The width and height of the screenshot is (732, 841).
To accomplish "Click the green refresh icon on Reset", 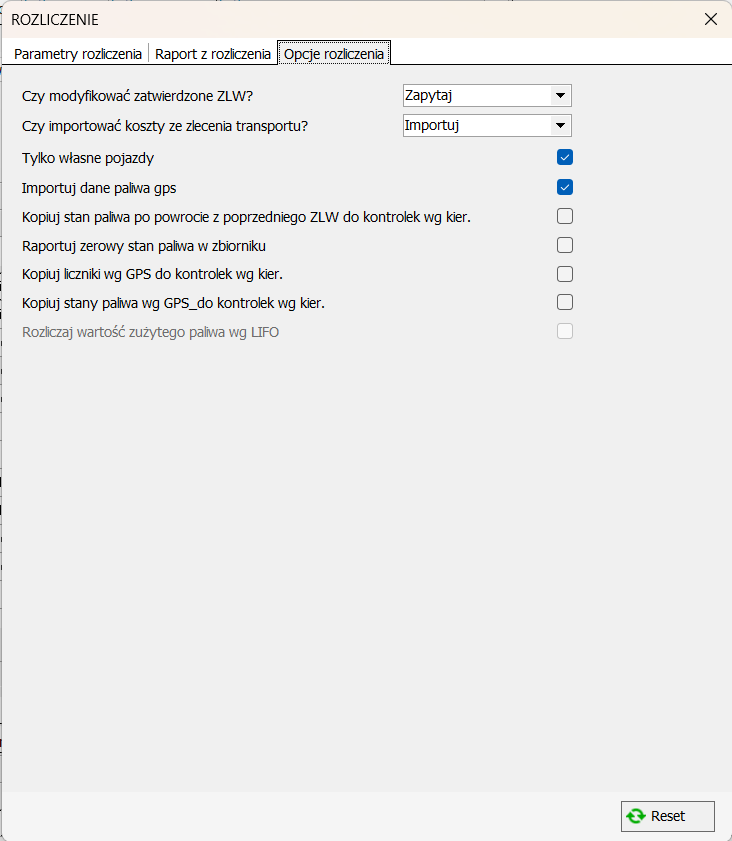I will pos(636,816).
